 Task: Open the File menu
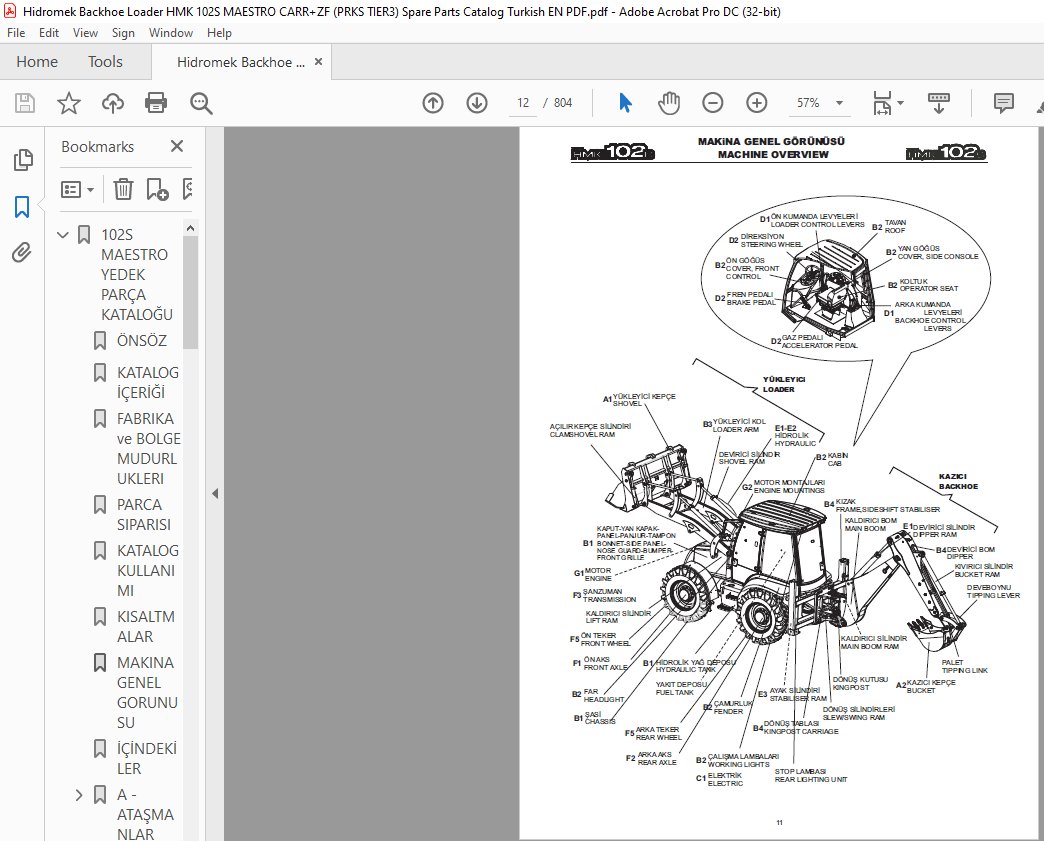point(16,33)
